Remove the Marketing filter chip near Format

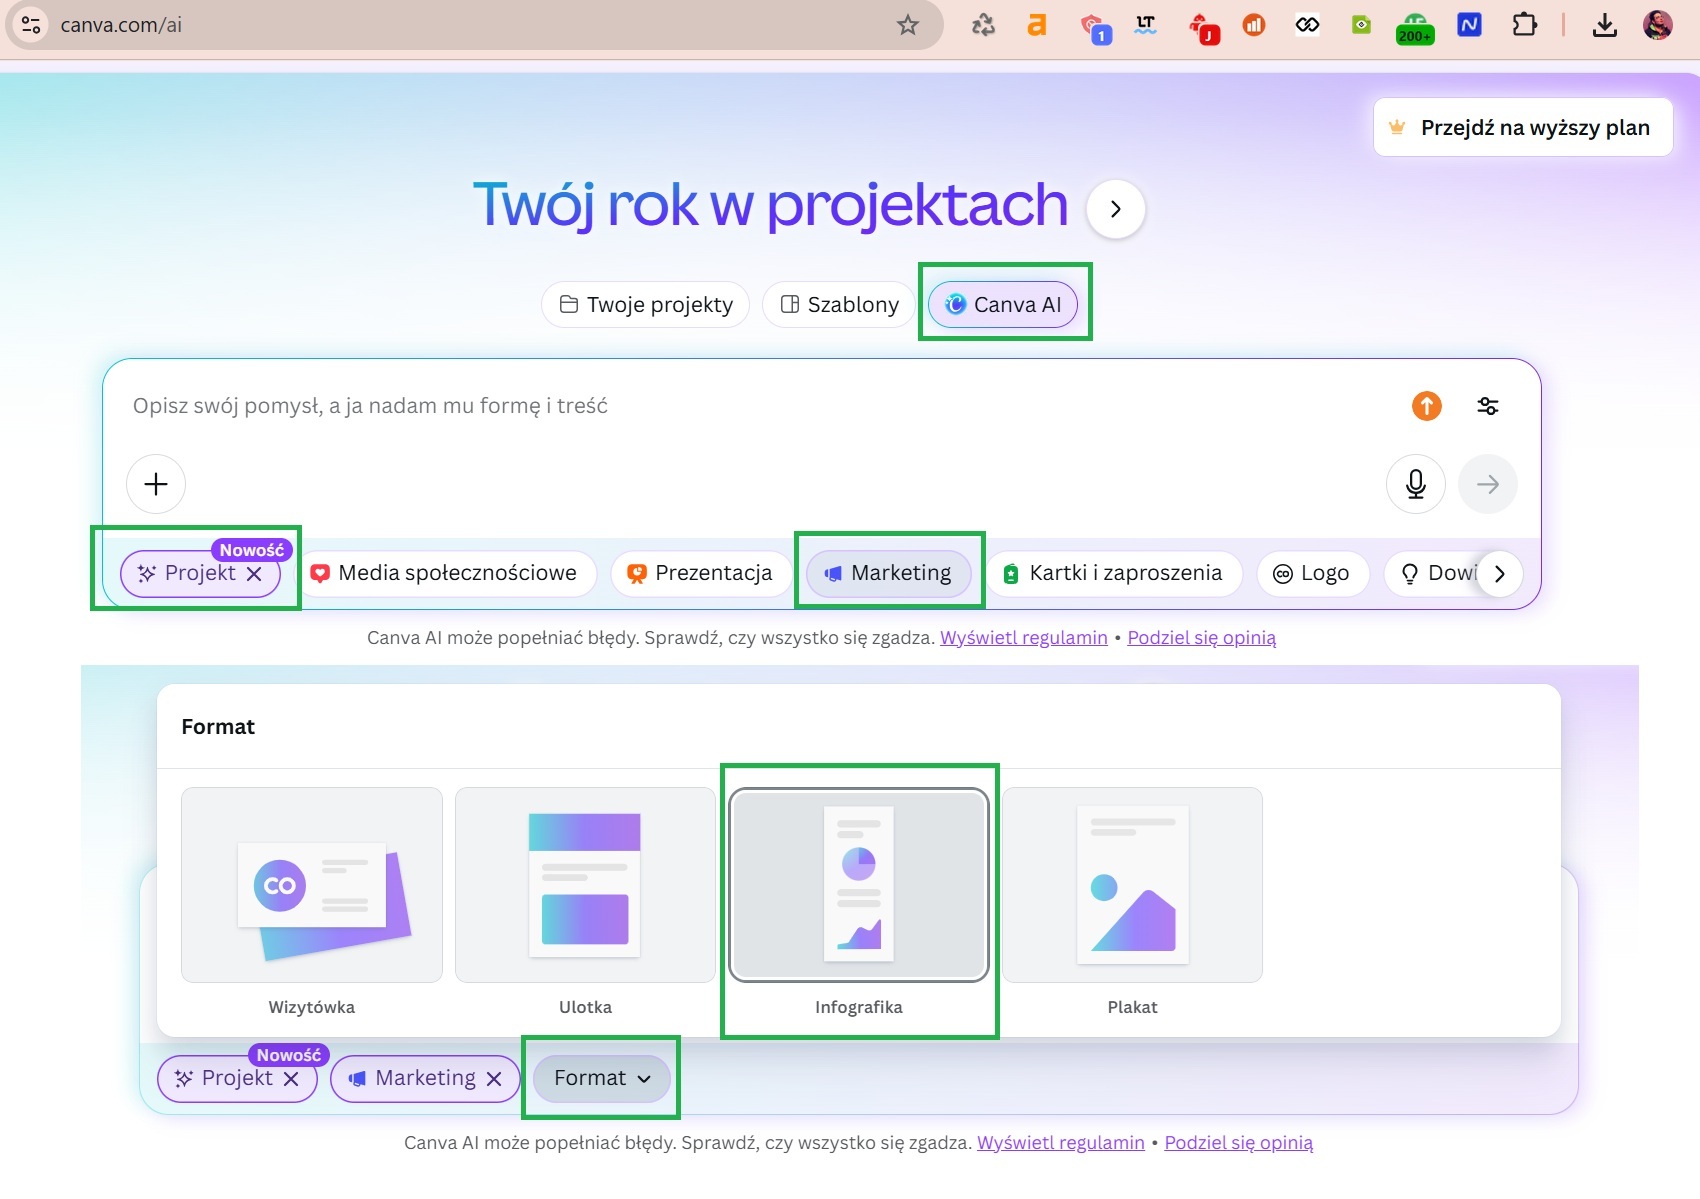coord(494,1079)
